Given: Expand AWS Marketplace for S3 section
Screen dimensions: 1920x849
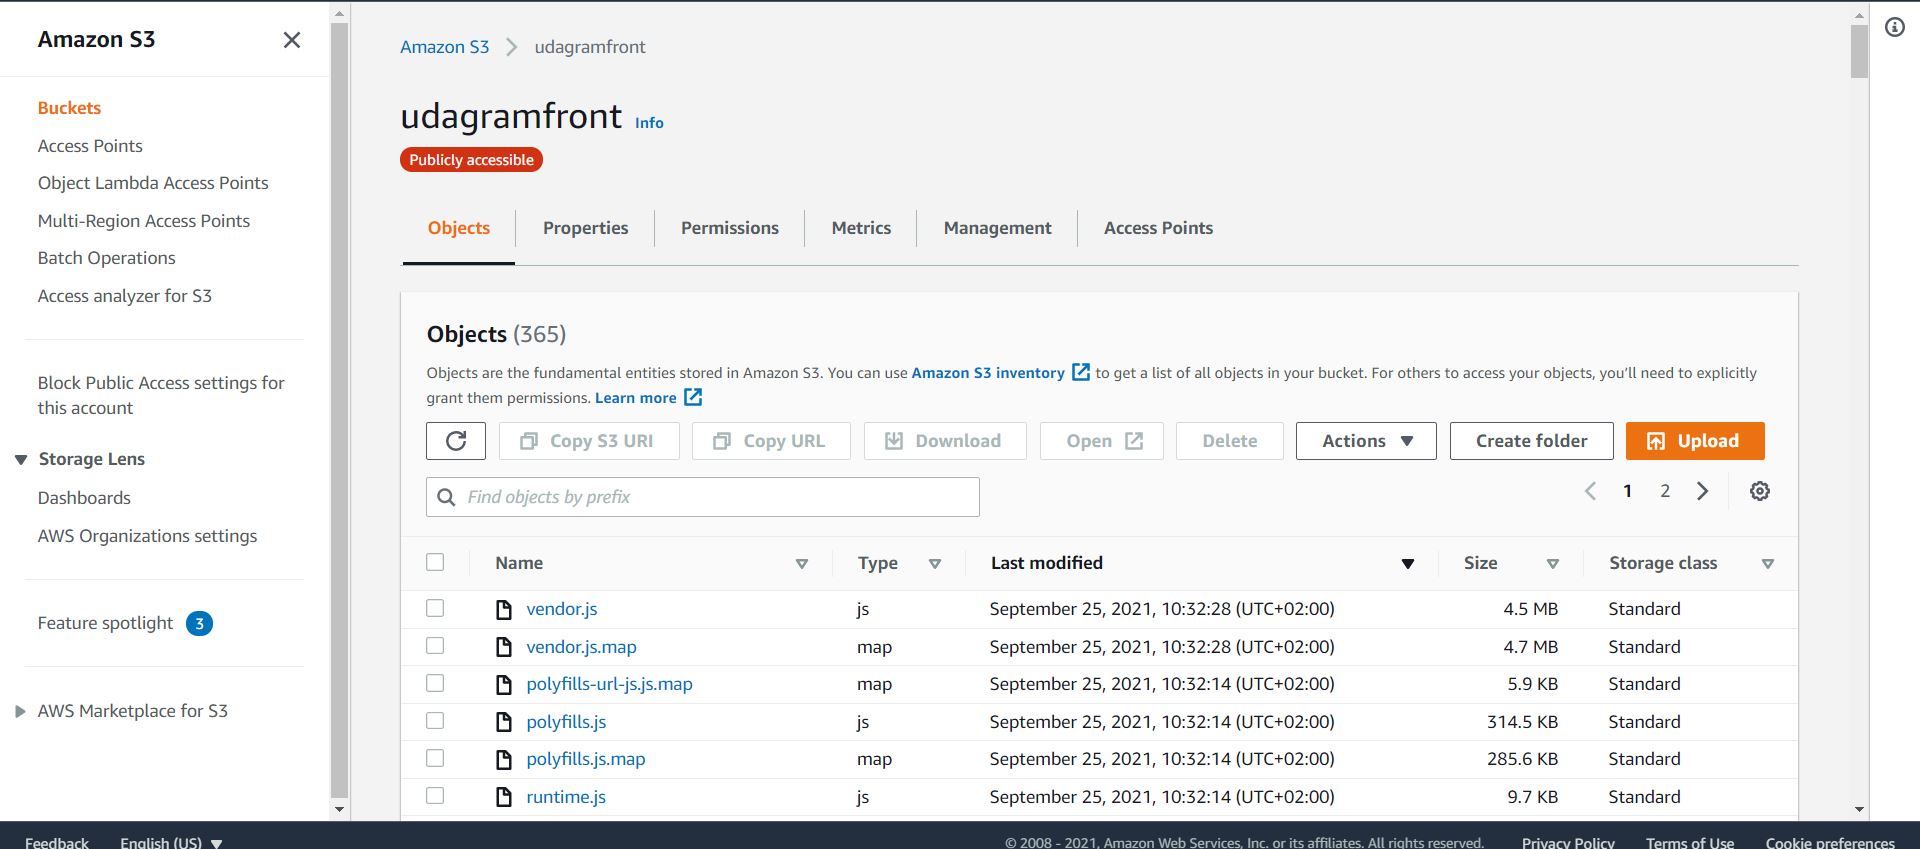Looking at the screenshot, I should pyautogui.click(x=20, y=712).
